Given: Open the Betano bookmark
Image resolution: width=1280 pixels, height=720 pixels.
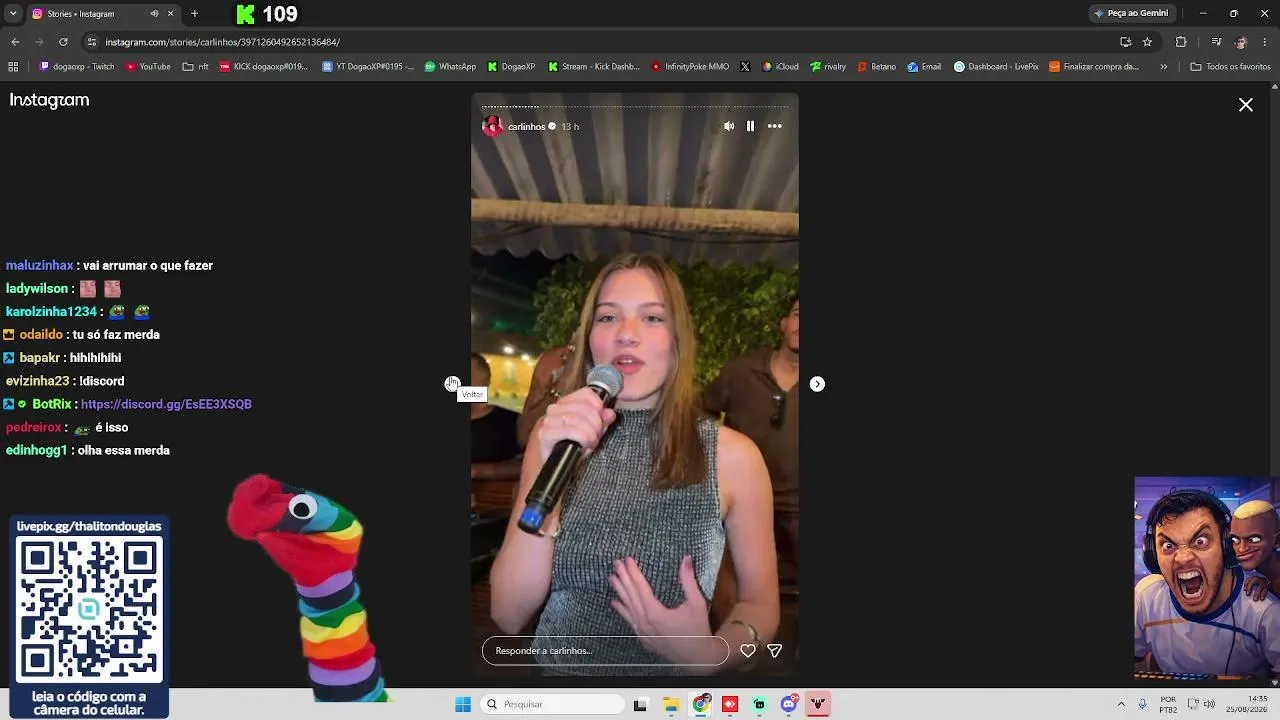Looking at the screenshot, I should [x=876, y=67].
